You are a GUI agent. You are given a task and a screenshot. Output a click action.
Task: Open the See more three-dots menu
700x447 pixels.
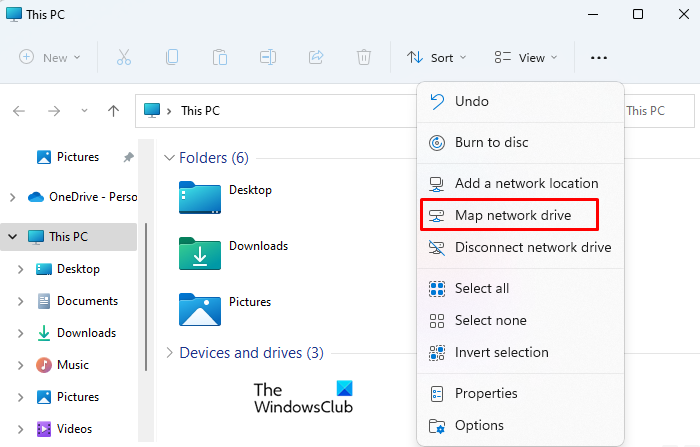point(599,58)
